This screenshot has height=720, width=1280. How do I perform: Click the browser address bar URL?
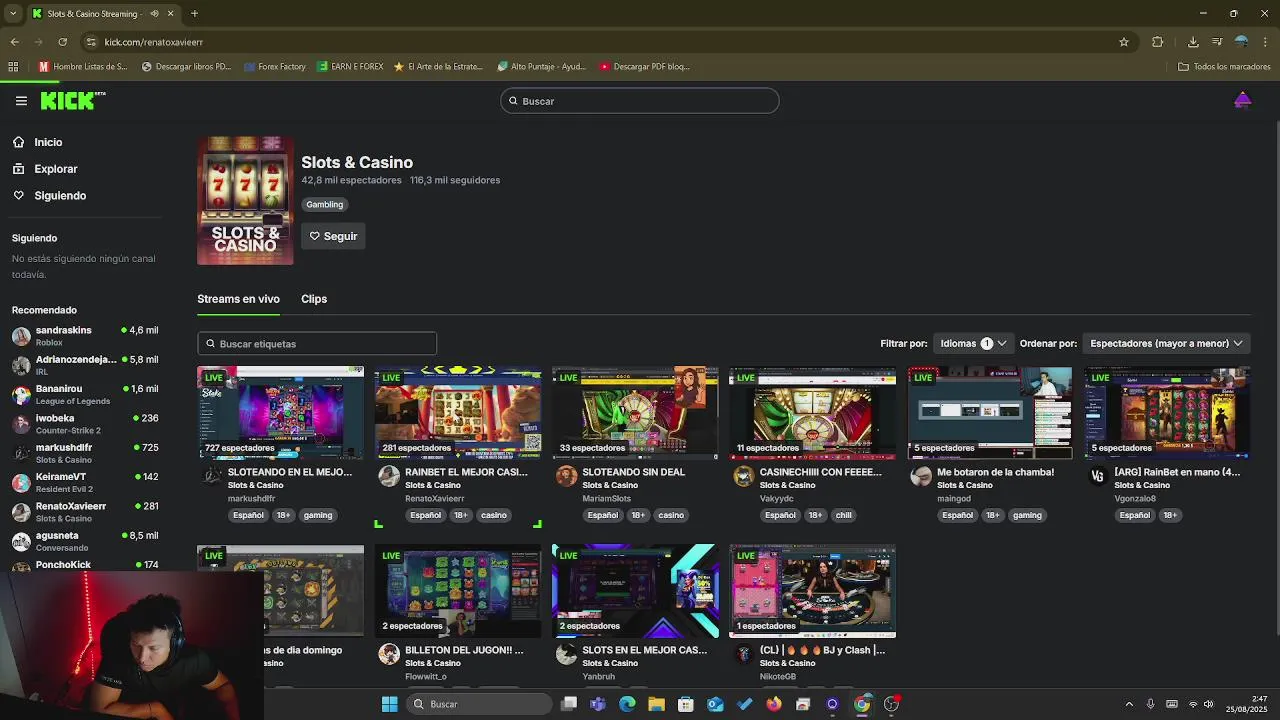pyautogui.click(x=153, y=42)
